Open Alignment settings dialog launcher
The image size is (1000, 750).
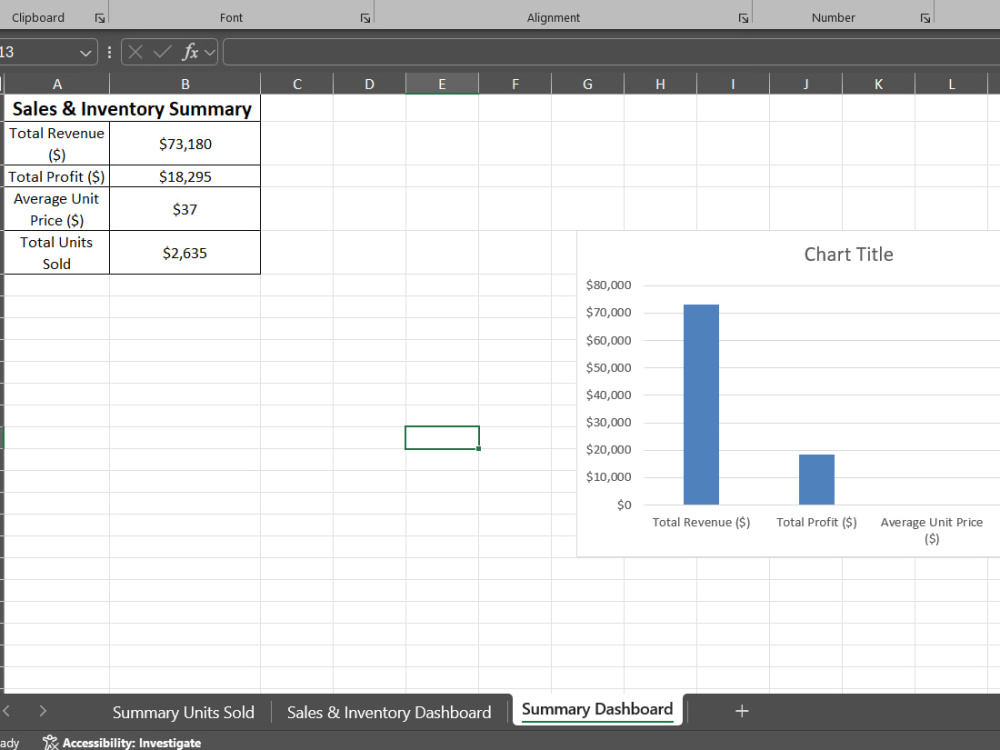(x=744, y=18)
